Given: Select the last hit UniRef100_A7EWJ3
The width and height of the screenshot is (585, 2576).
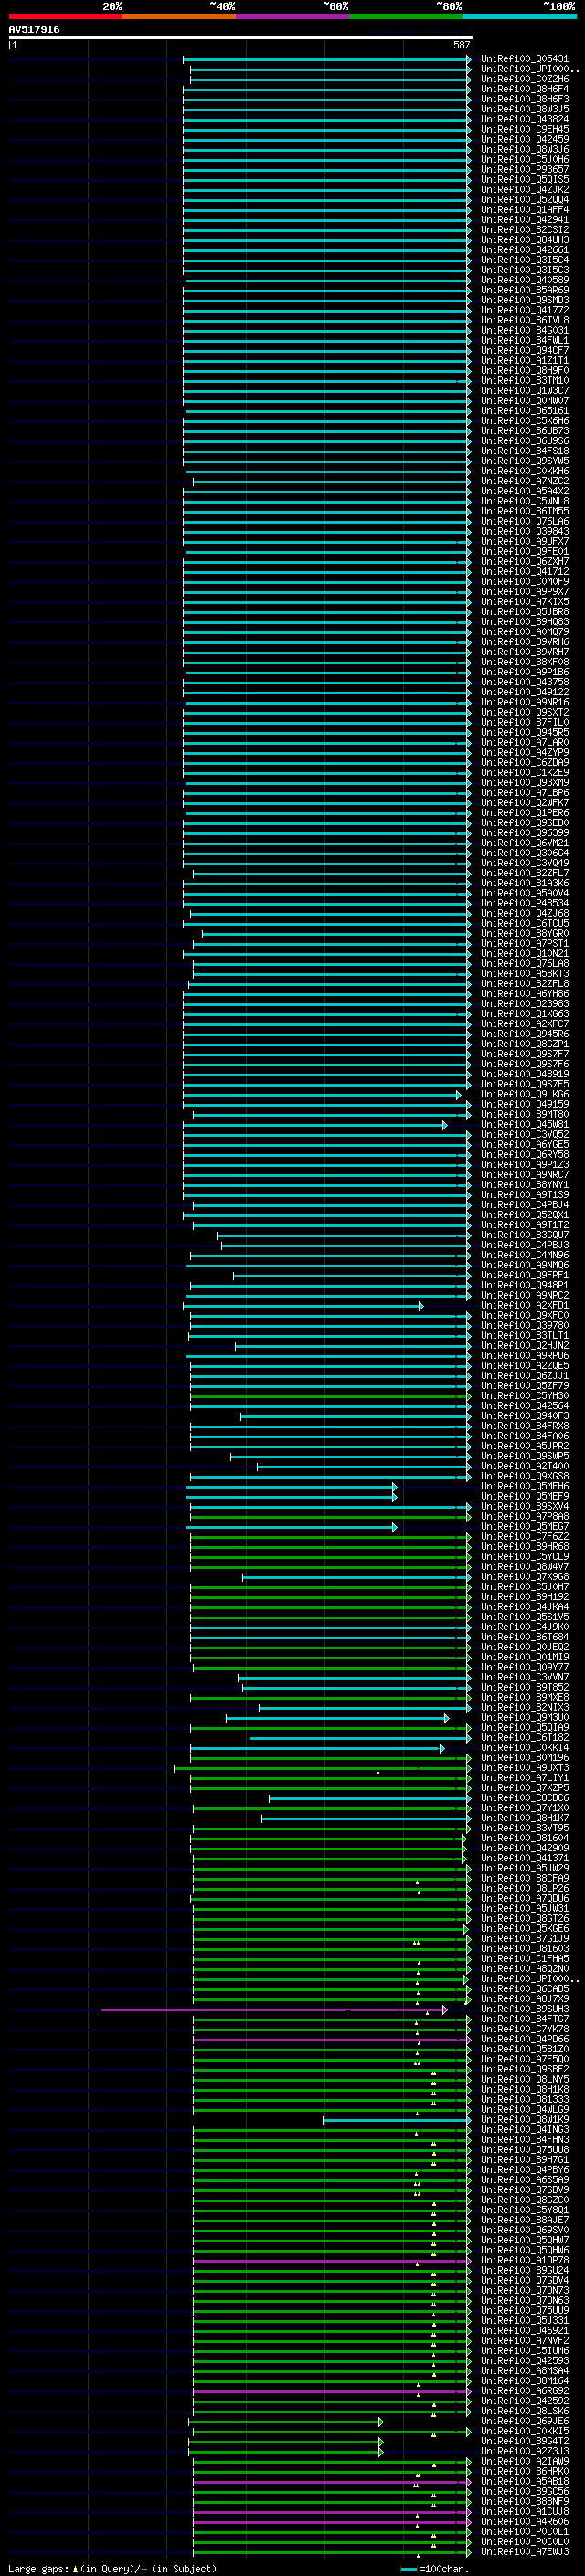Looking at the screenshot, I should [x=525, y=2552].
